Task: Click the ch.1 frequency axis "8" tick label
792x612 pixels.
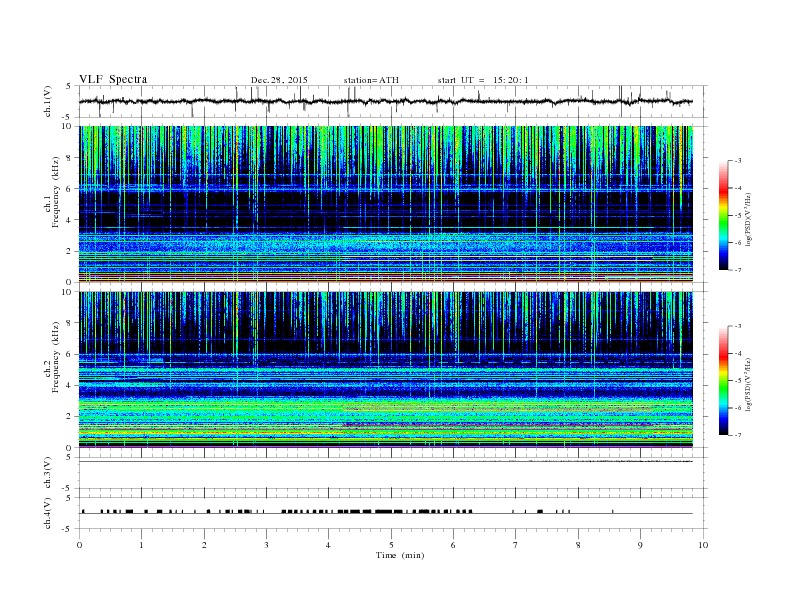Action: pos(69,158)
